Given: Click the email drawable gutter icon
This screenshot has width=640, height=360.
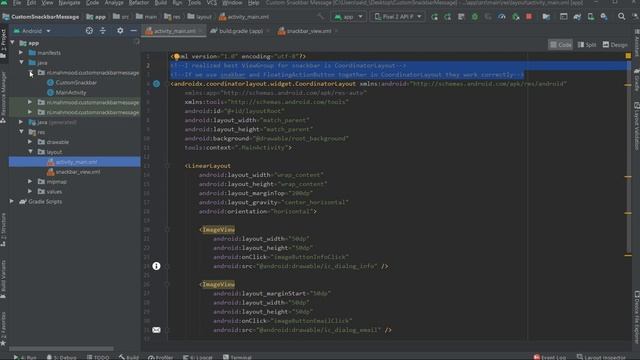Looking at the screenshot, I should (156, 330).
